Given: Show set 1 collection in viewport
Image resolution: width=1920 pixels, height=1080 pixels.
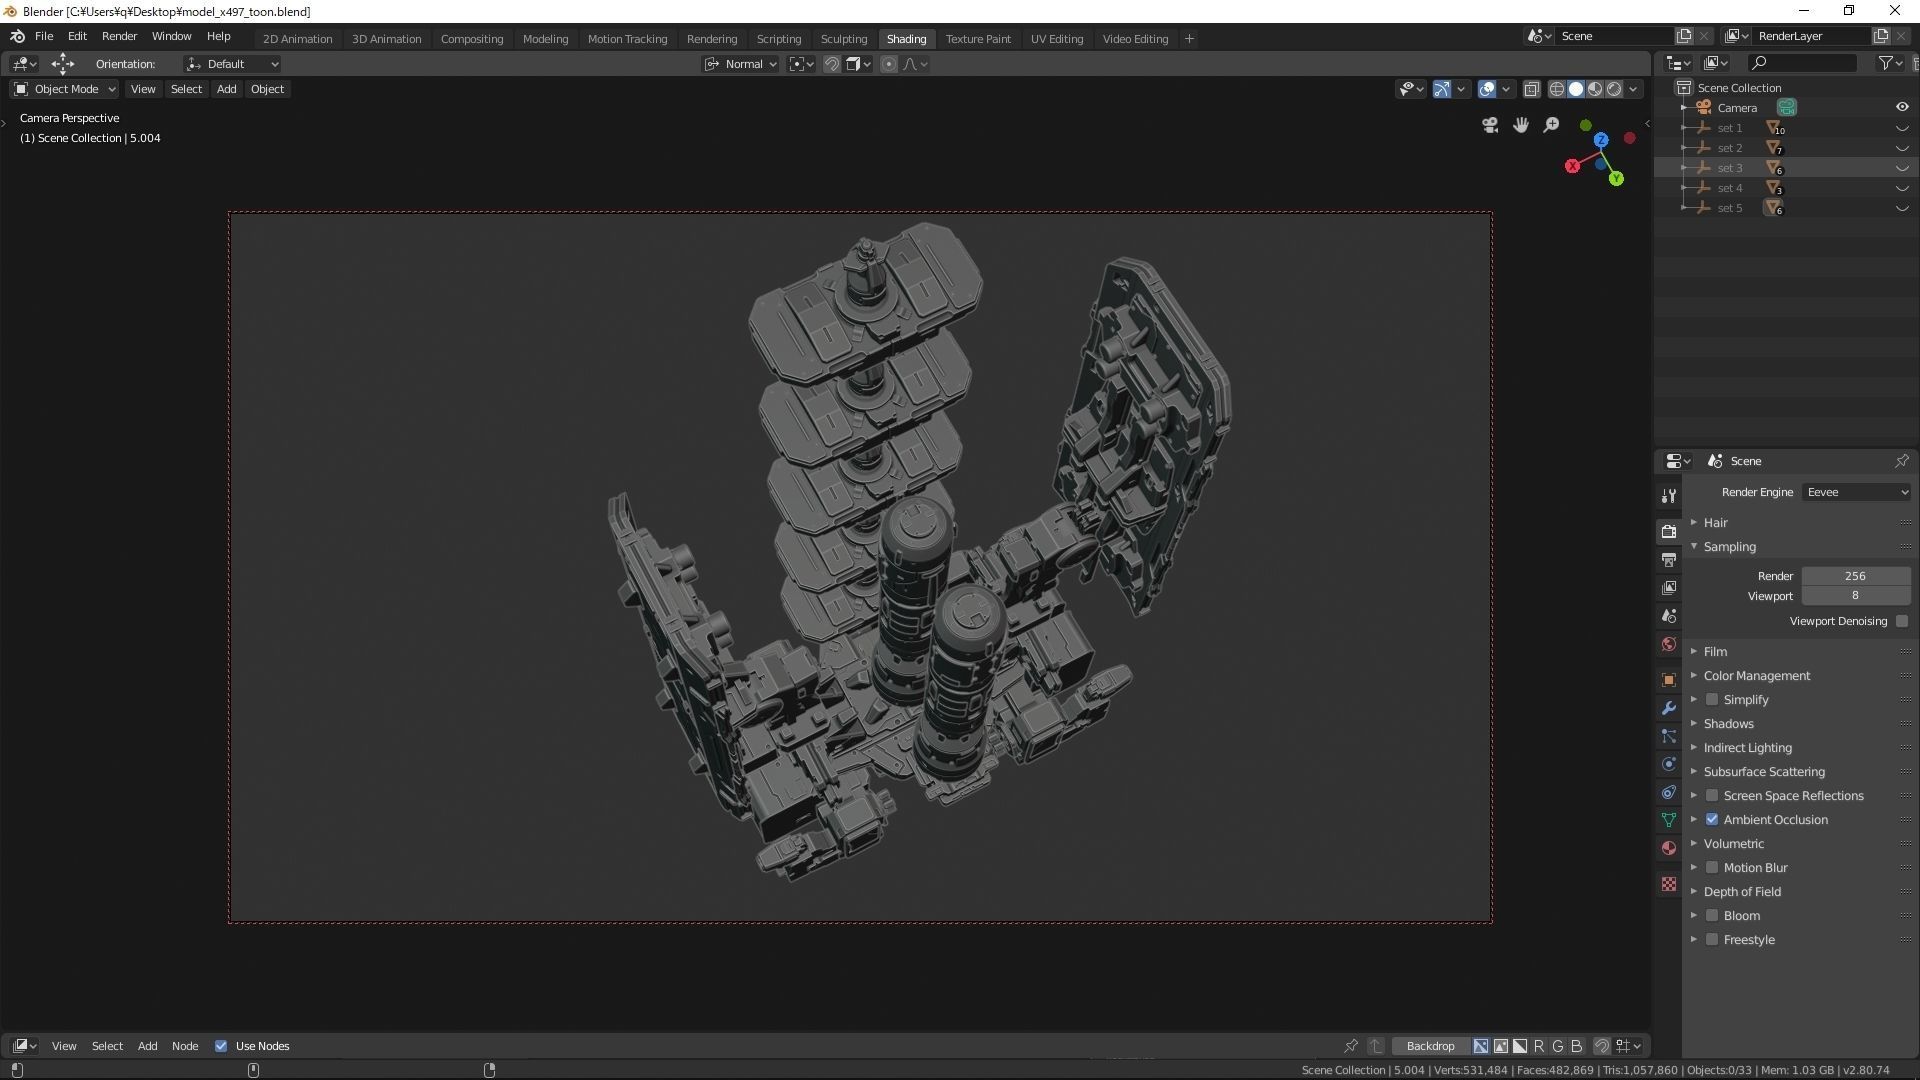Looking at the screenshot, I should (1902, 128).
